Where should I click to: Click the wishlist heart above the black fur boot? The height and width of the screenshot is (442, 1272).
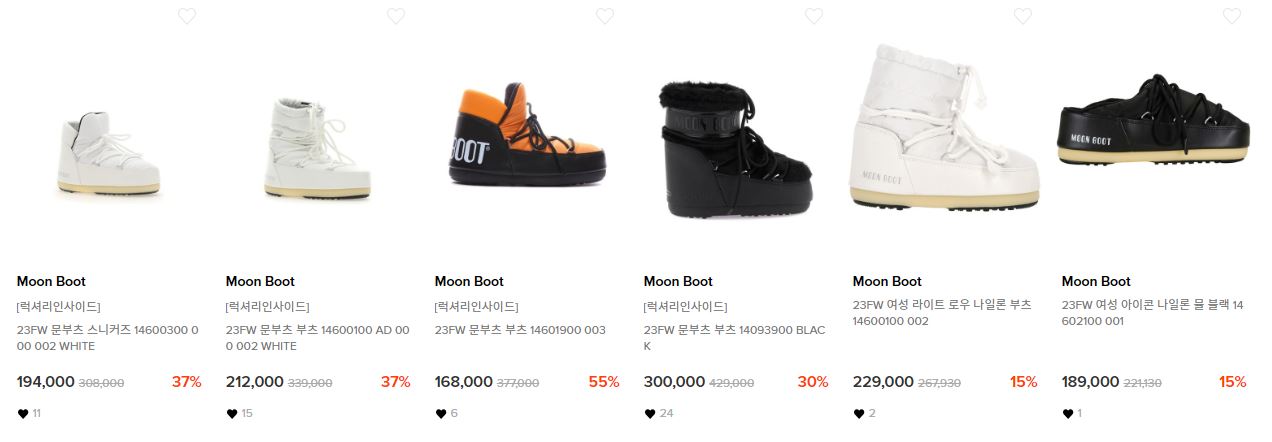[x=814, y=16]
